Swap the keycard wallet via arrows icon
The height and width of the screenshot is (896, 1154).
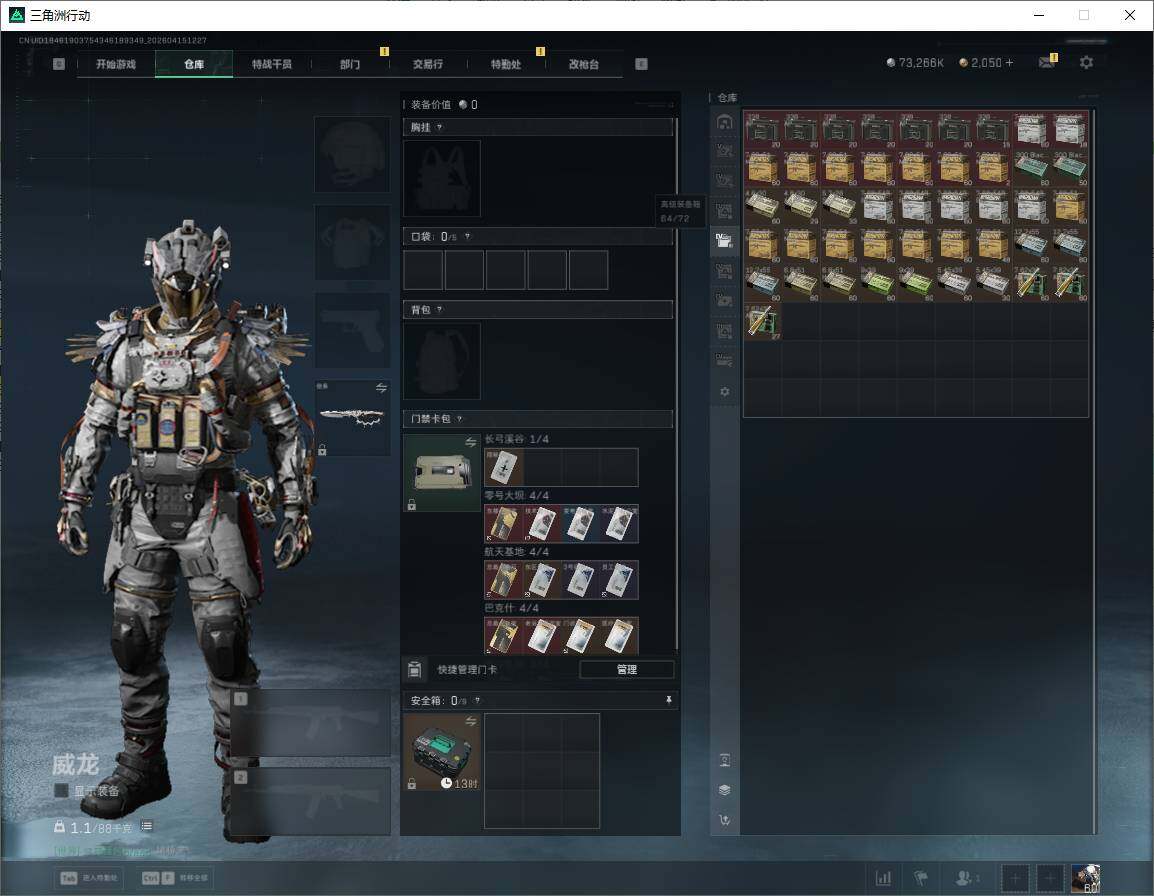[x=471, y=442]
